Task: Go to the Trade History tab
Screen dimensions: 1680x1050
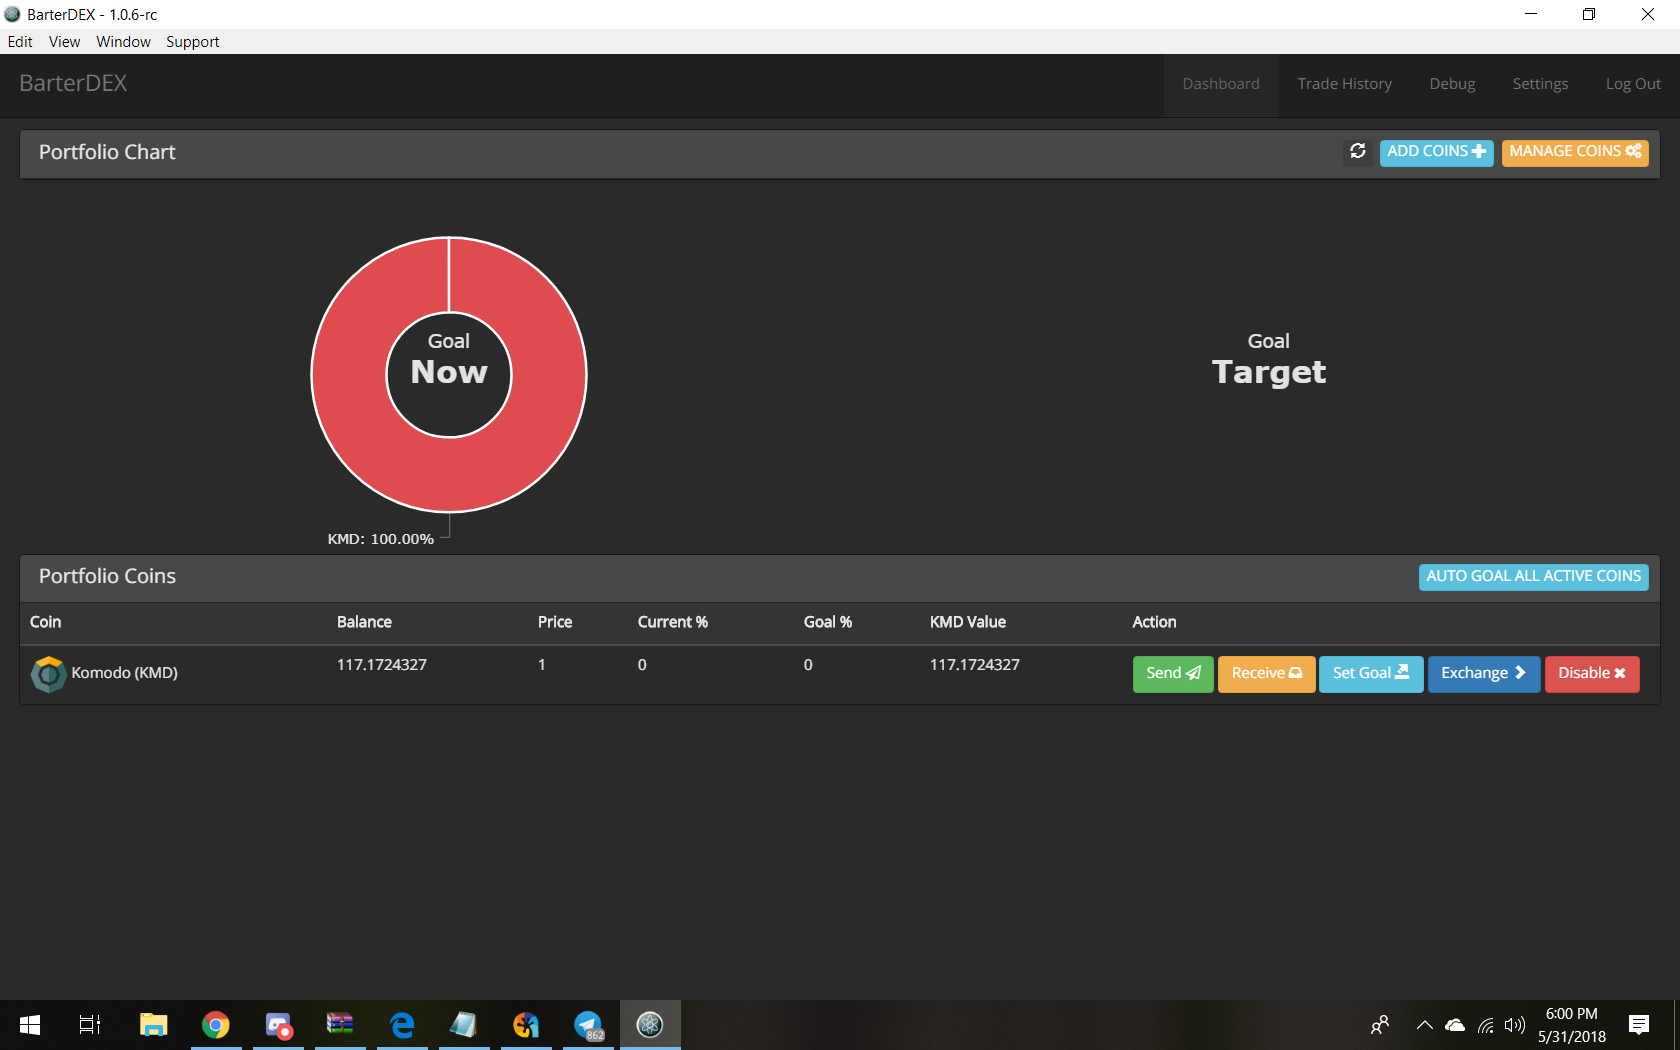Action: click(x=1344, y=84)
